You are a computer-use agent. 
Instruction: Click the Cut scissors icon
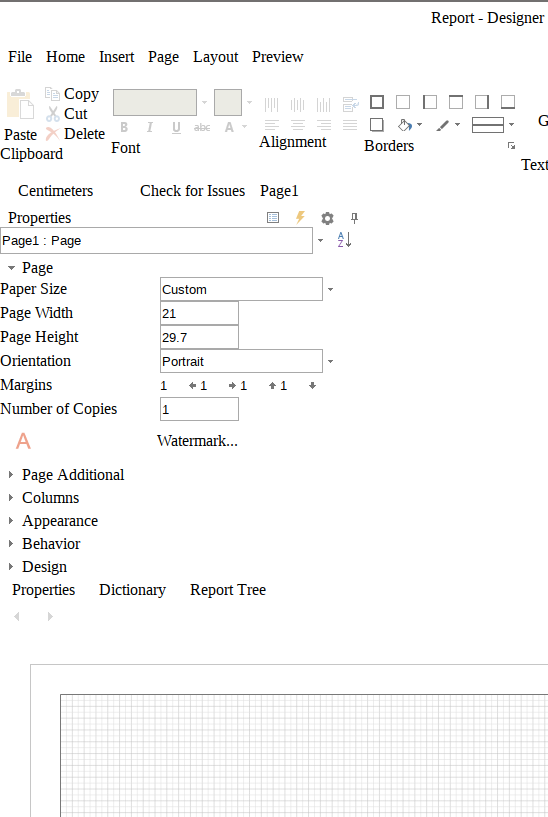pyautogui.click(x=53, y=114)
